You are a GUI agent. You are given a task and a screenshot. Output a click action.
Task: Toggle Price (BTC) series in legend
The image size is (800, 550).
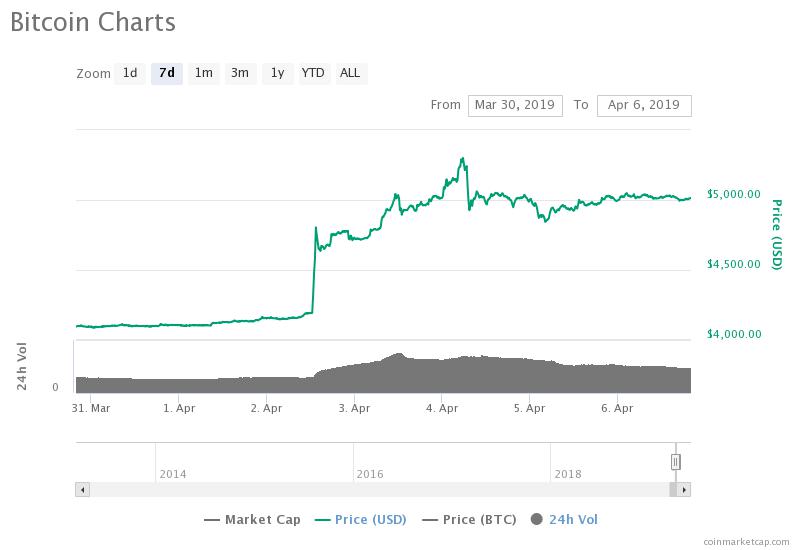(x=469, y=520)
